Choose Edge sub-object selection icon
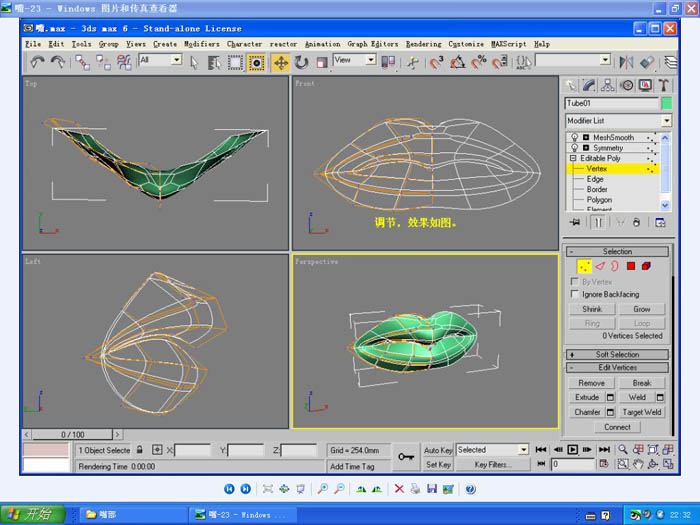 click(600, 266)
